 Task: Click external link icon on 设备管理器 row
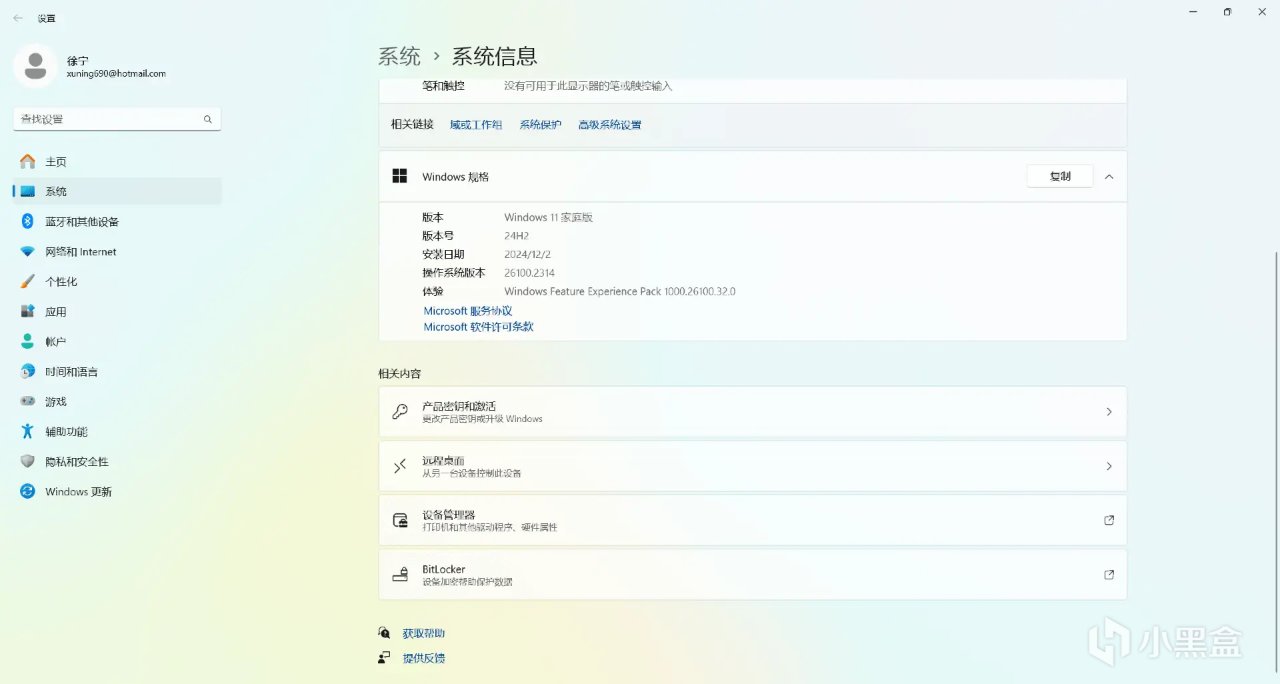point(1108,520)
